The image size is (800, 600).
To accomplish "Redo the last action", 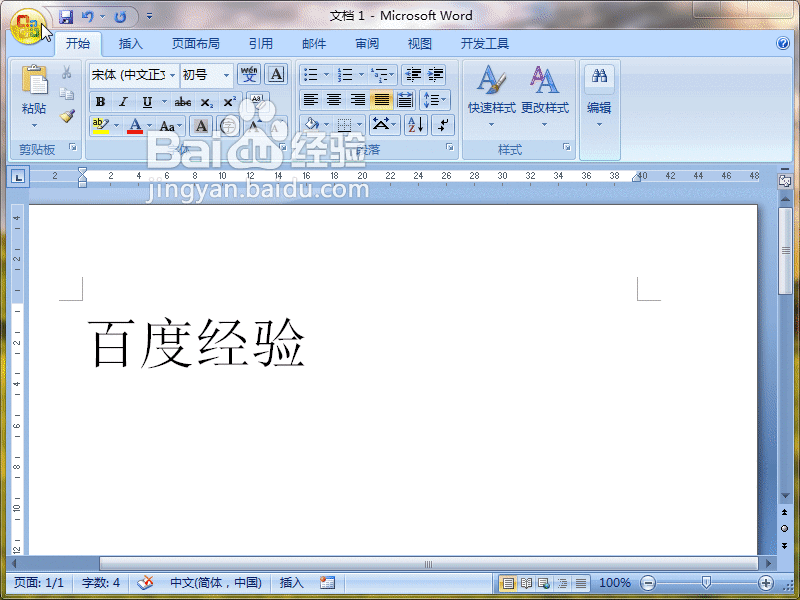I will click(120, 17).
